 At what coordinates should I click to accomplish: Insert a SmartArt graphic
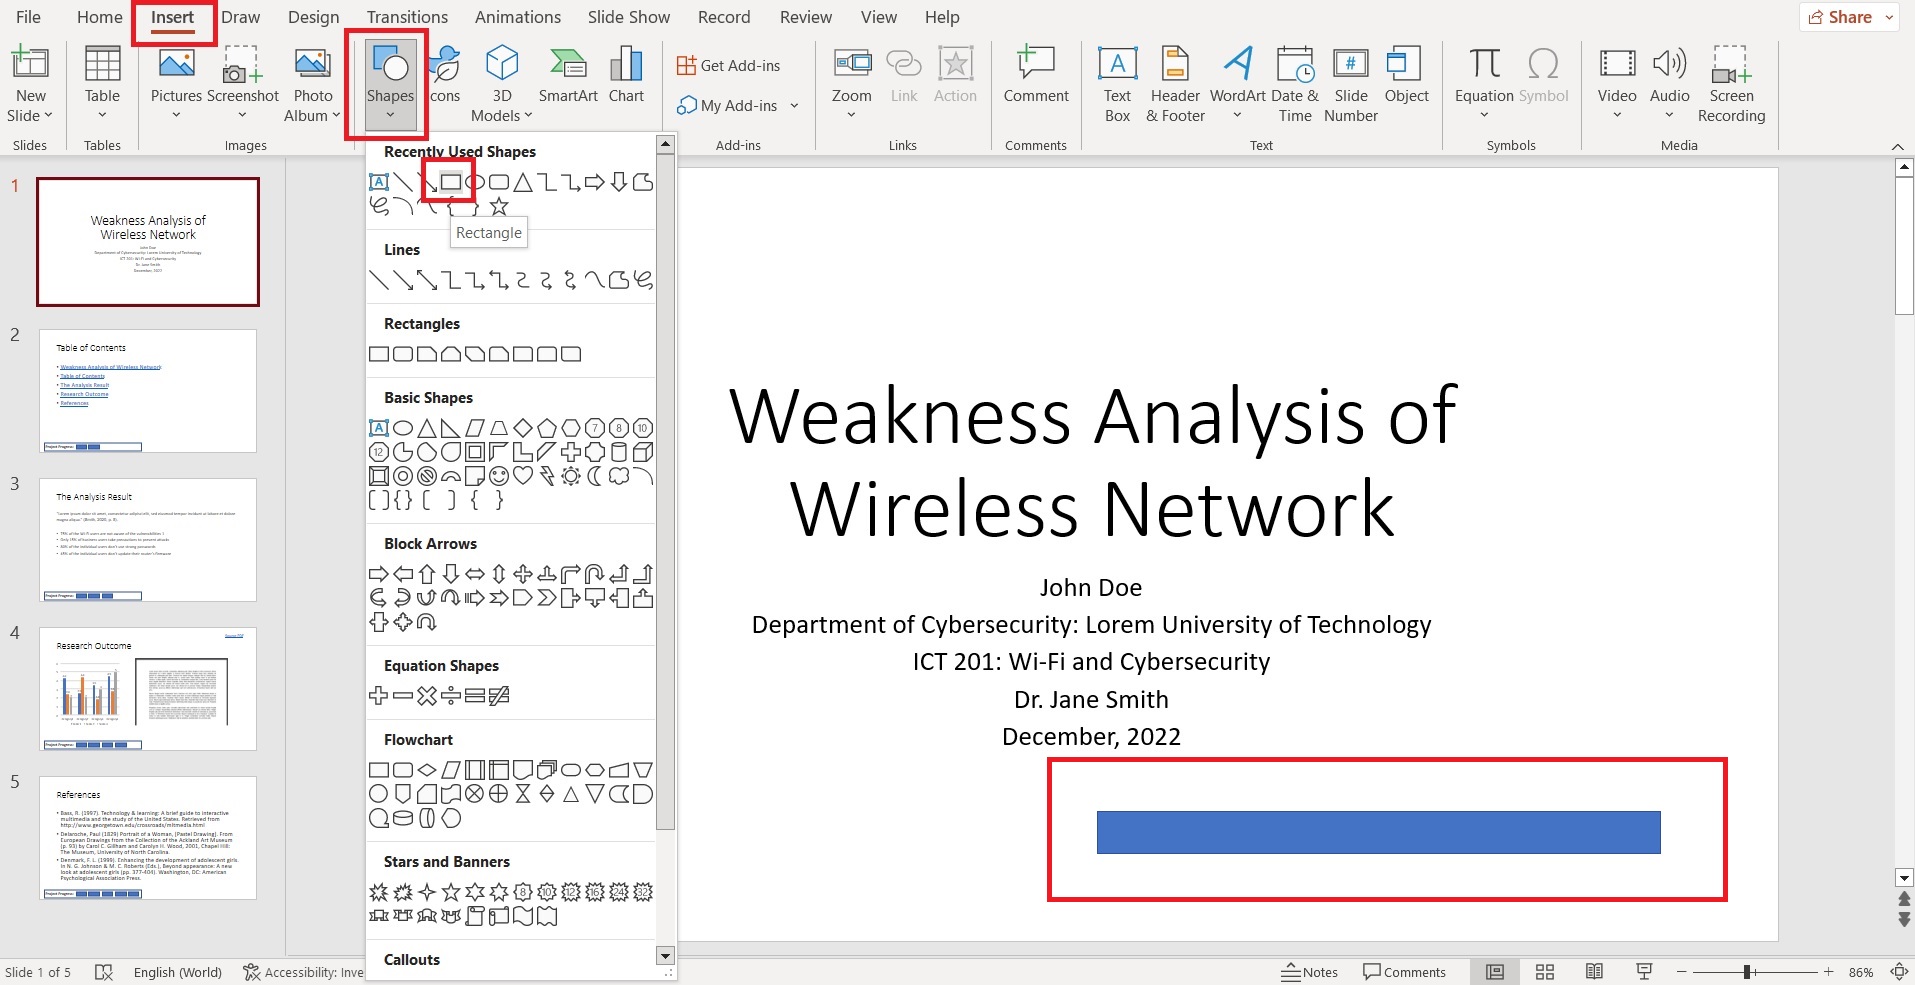pos(567,75)
